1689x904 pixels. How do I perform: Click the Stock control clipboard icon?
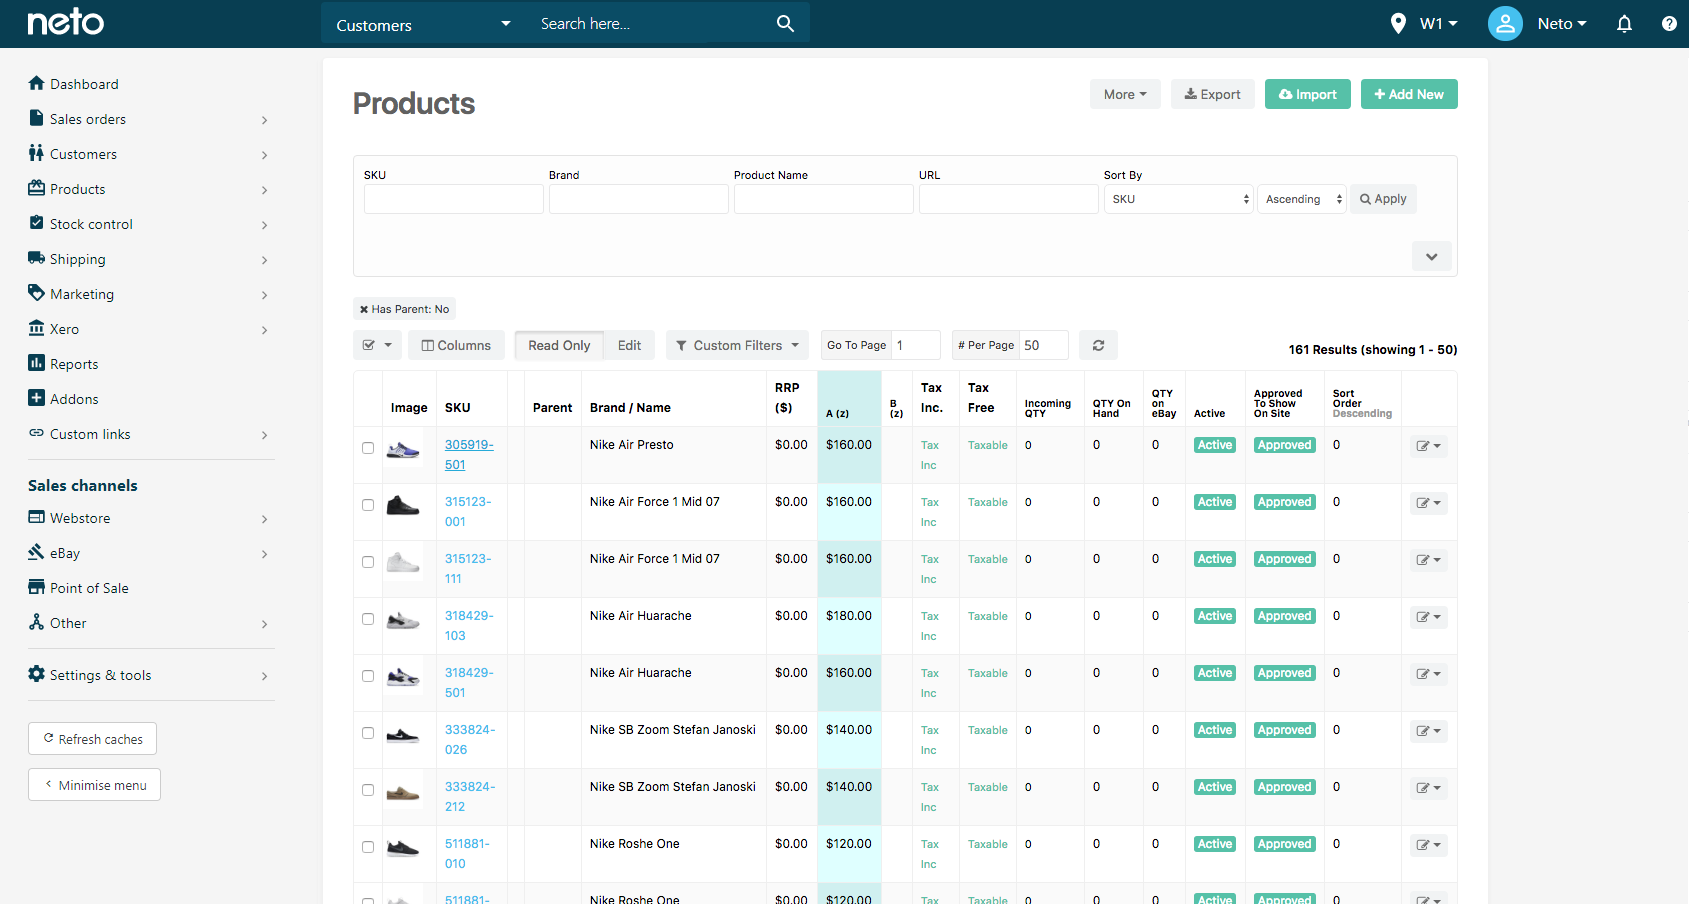(x=37, y=223)
